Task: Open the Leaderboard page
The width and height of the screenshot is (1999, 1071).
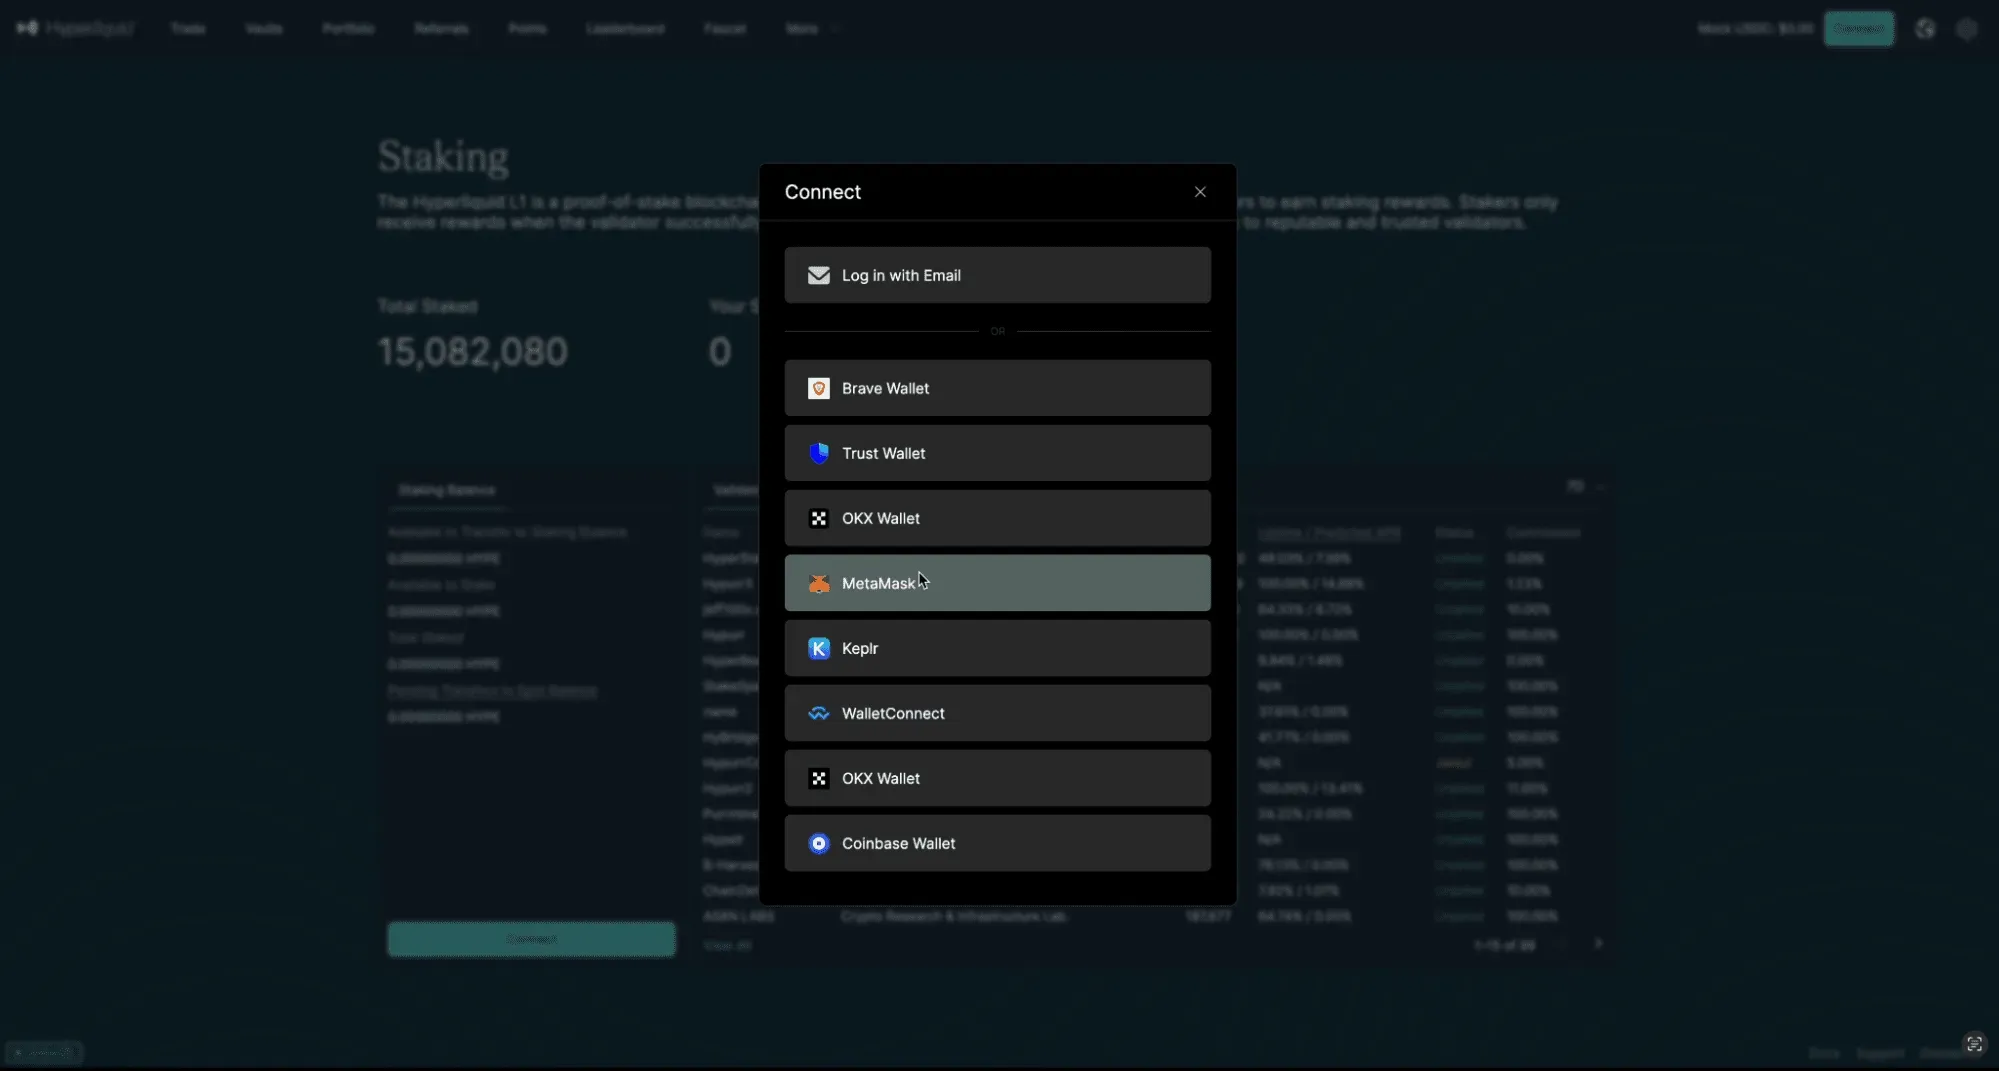Action: pyautogui.click(x=625, y=29)
